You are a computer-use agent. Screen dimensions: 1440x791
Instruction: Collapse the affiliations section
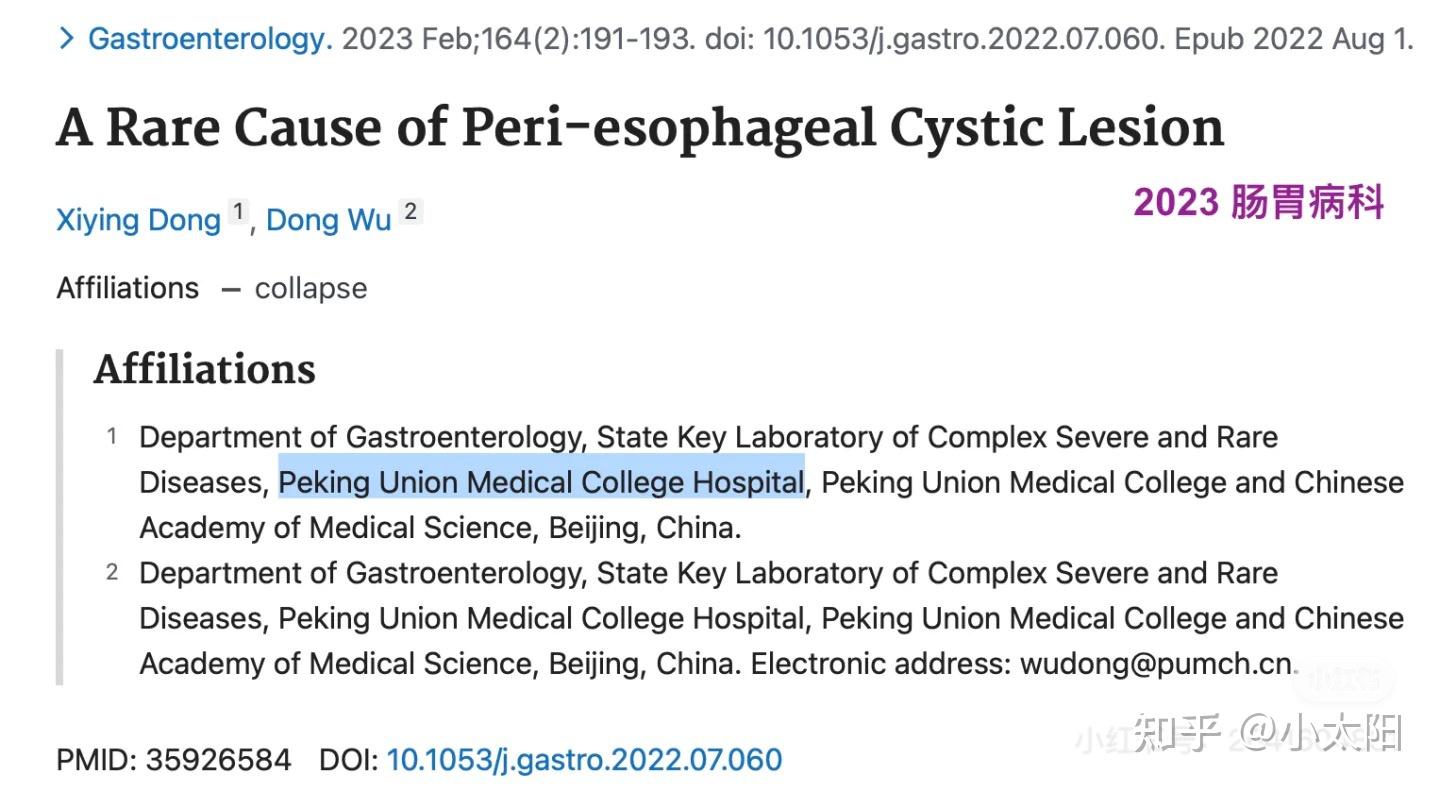coord(310,289)
